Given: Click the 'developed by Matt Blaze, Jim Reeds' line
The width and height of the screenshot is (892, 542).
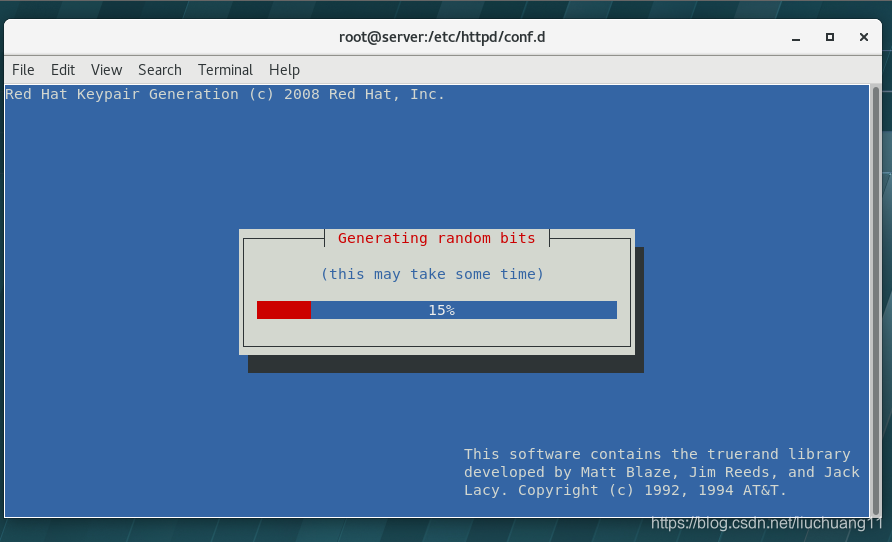Looking at the screenshot, I should [x=662, y=472].
